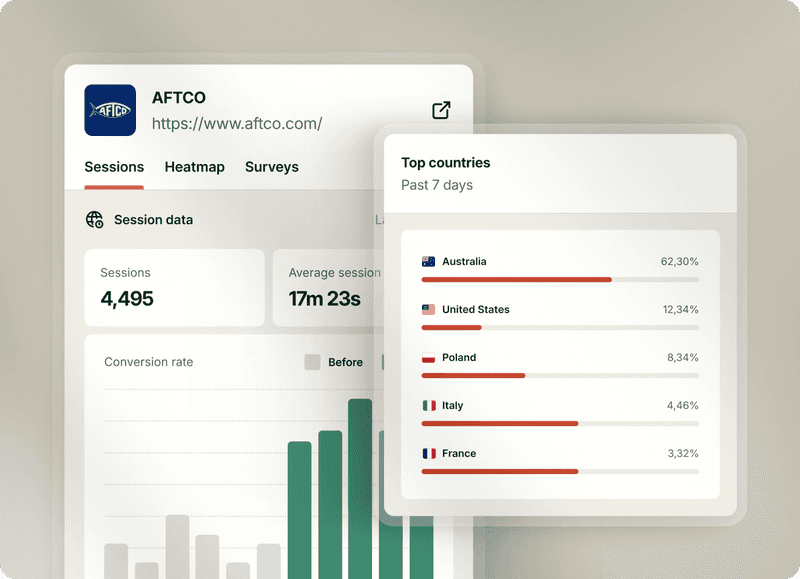This screenshot has width=800, height=579.
Task: Click the Australia flag icon
Action: pyautogui.click(x=428, y=262)
